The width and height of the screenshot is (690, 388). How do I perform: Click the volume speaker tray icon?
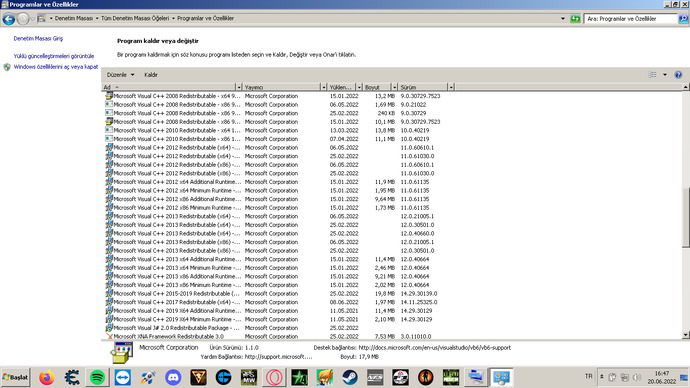(636, 377)
